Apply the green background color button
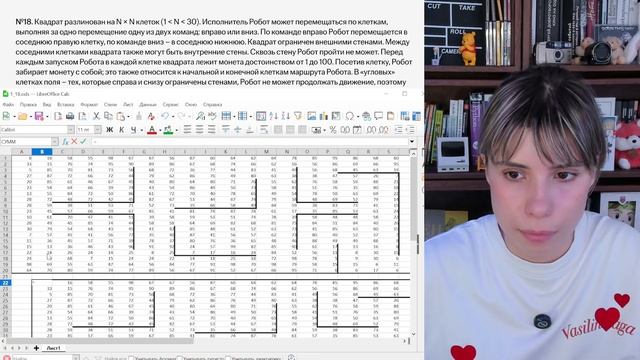 pos(168,130)
